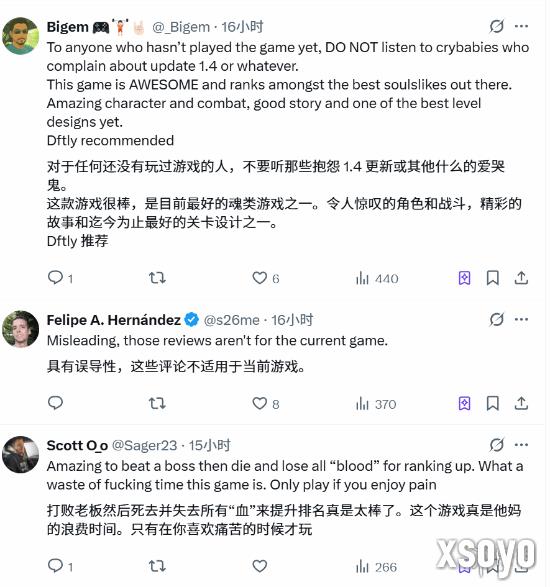The width and height of the screenshot is (550, 587).
Task: Open the @_Bigem handle link
Action: point(181,27)
